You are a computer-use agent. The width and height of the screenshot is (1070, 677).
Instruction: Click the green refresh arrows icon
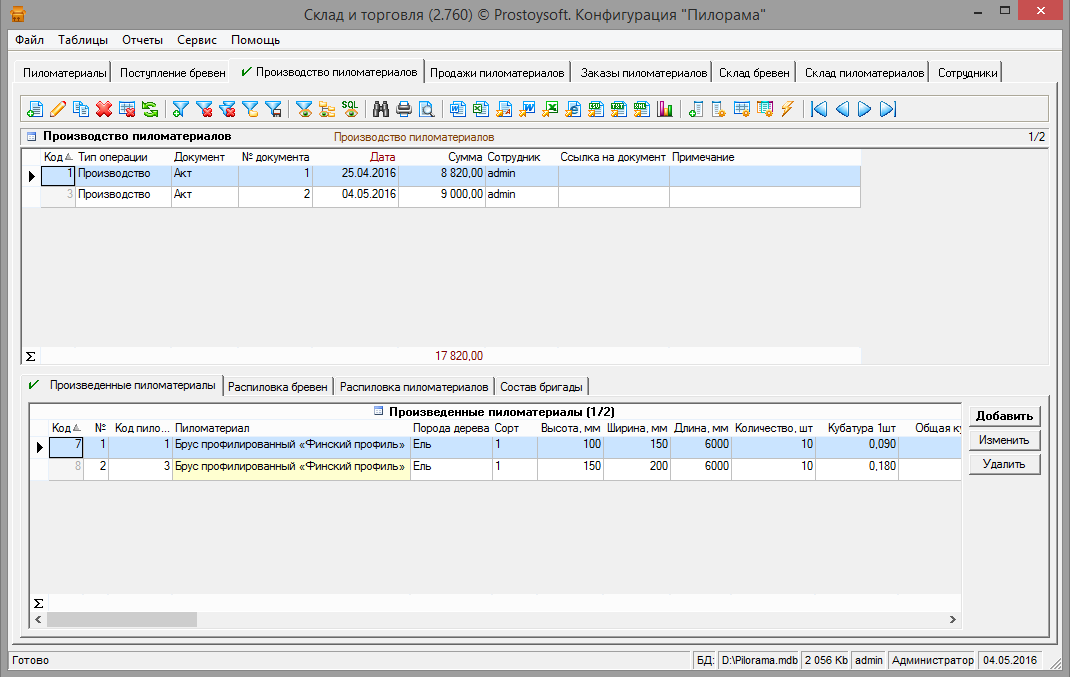pos(149,109)
